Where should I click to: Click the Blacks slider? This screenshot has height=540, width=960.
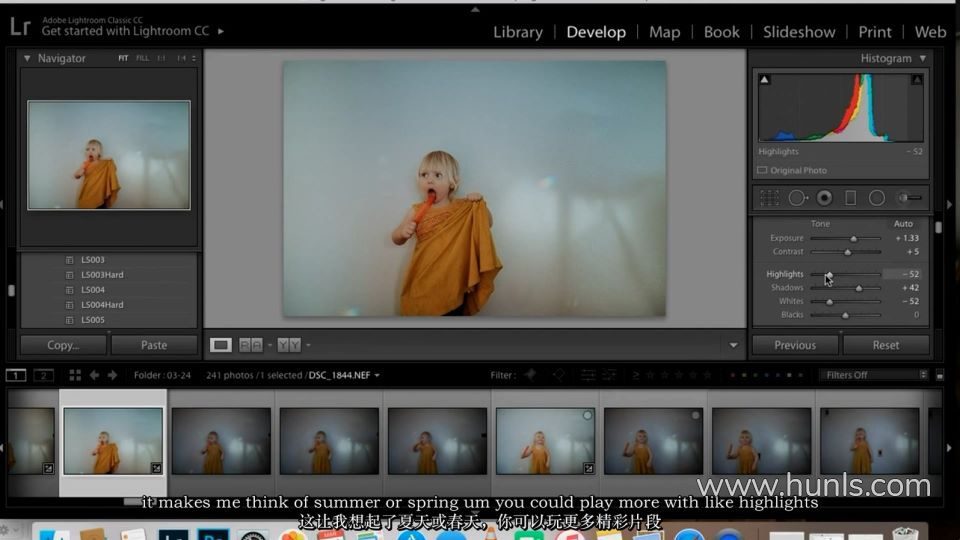coord(846,315)
